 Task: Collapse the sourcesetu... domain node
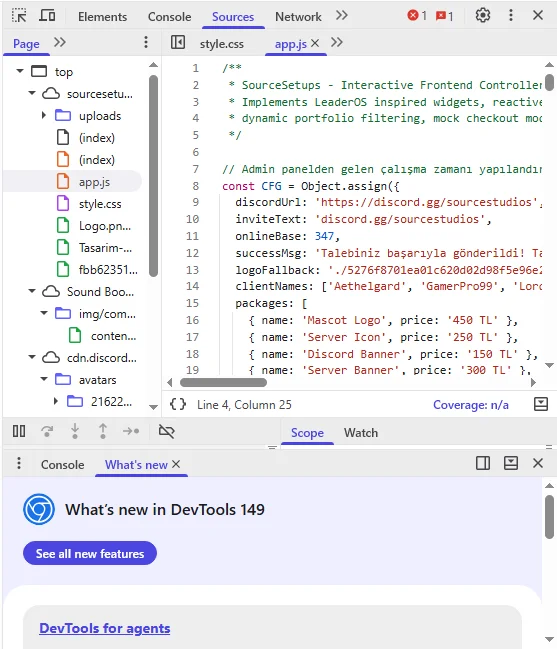(32, 93)
